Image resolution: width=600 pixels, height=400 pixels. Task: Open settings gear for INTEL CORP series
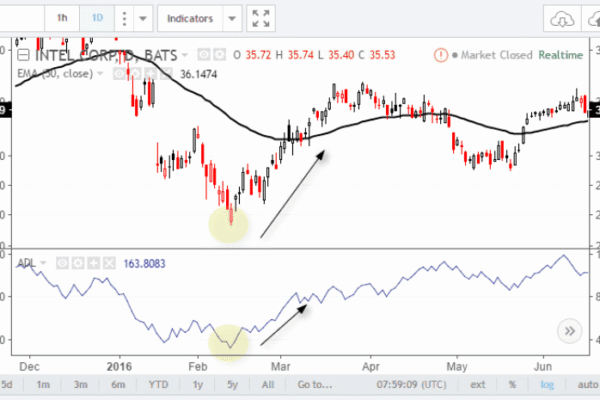pyautogui.click(x=220, y=55)
